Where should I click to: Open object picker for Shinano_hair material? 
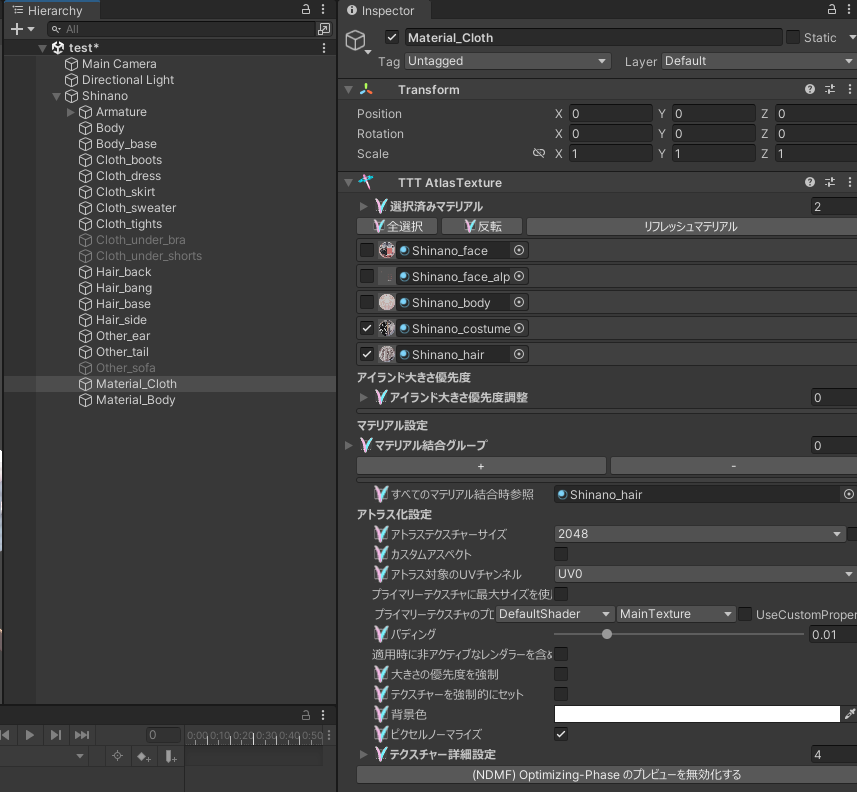(519, 354)
